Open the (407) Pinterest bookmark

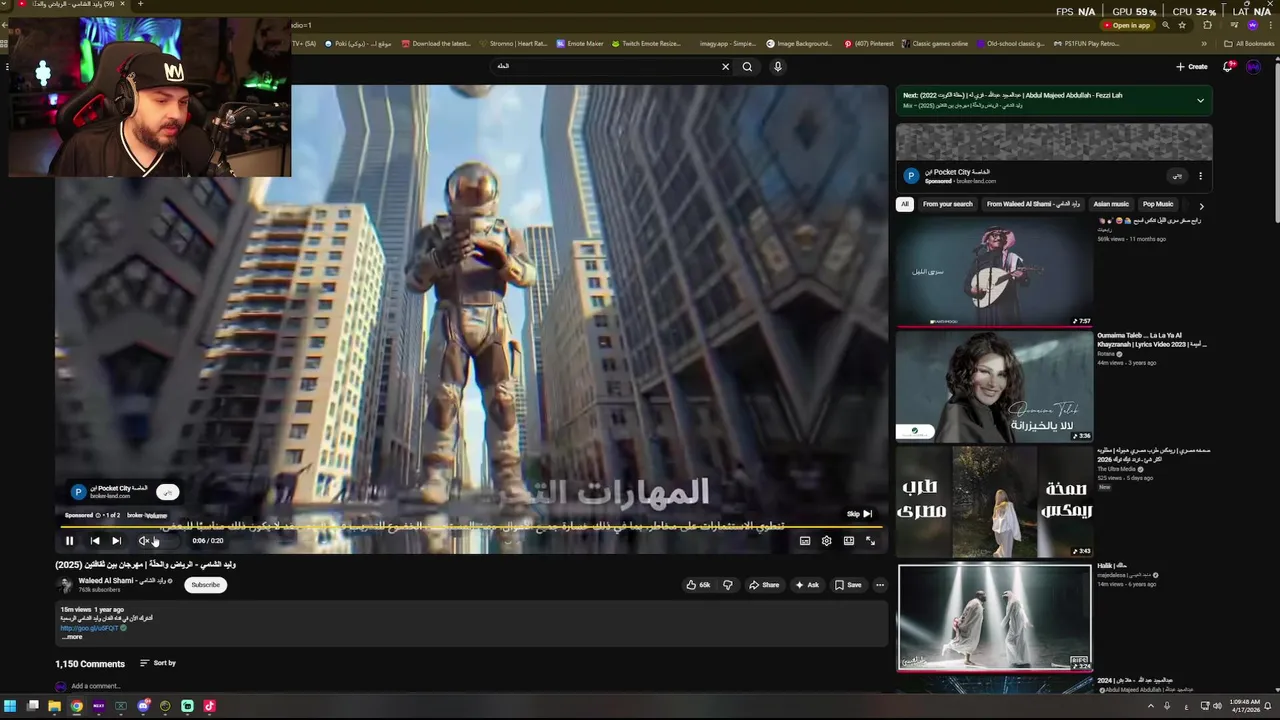tap(869, 44)
